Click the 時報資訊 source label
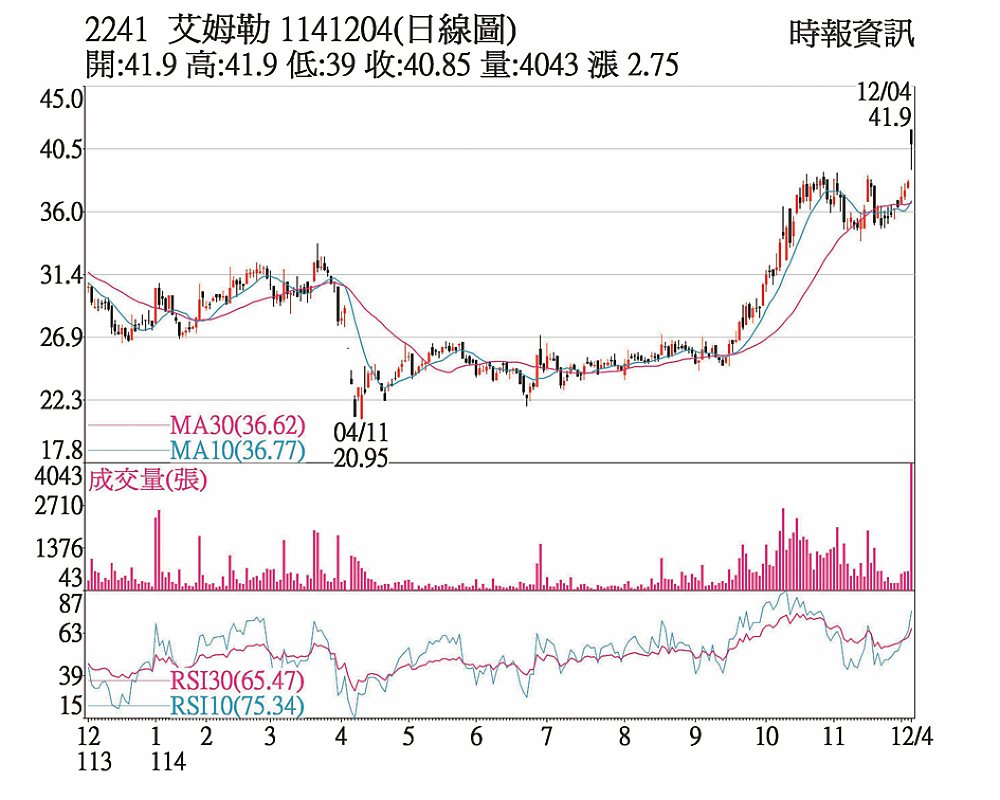The width and height of the screenshot is (1000, 800). click(x=851, y=34)
